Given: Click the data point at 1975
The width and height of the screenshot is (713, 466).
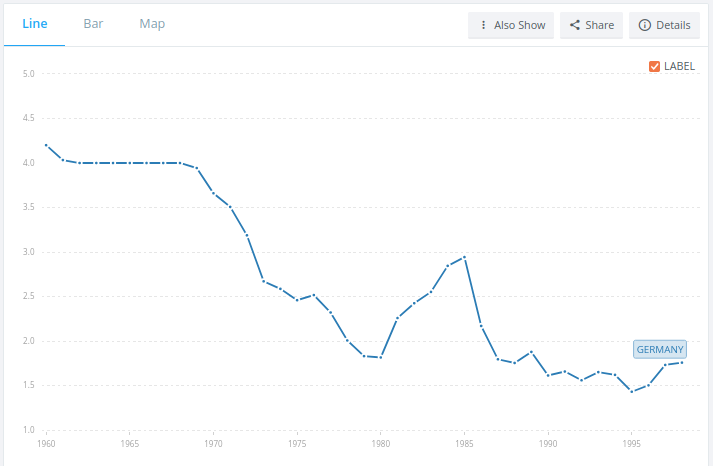Looking at the screenshot, I should pos(297,300).
